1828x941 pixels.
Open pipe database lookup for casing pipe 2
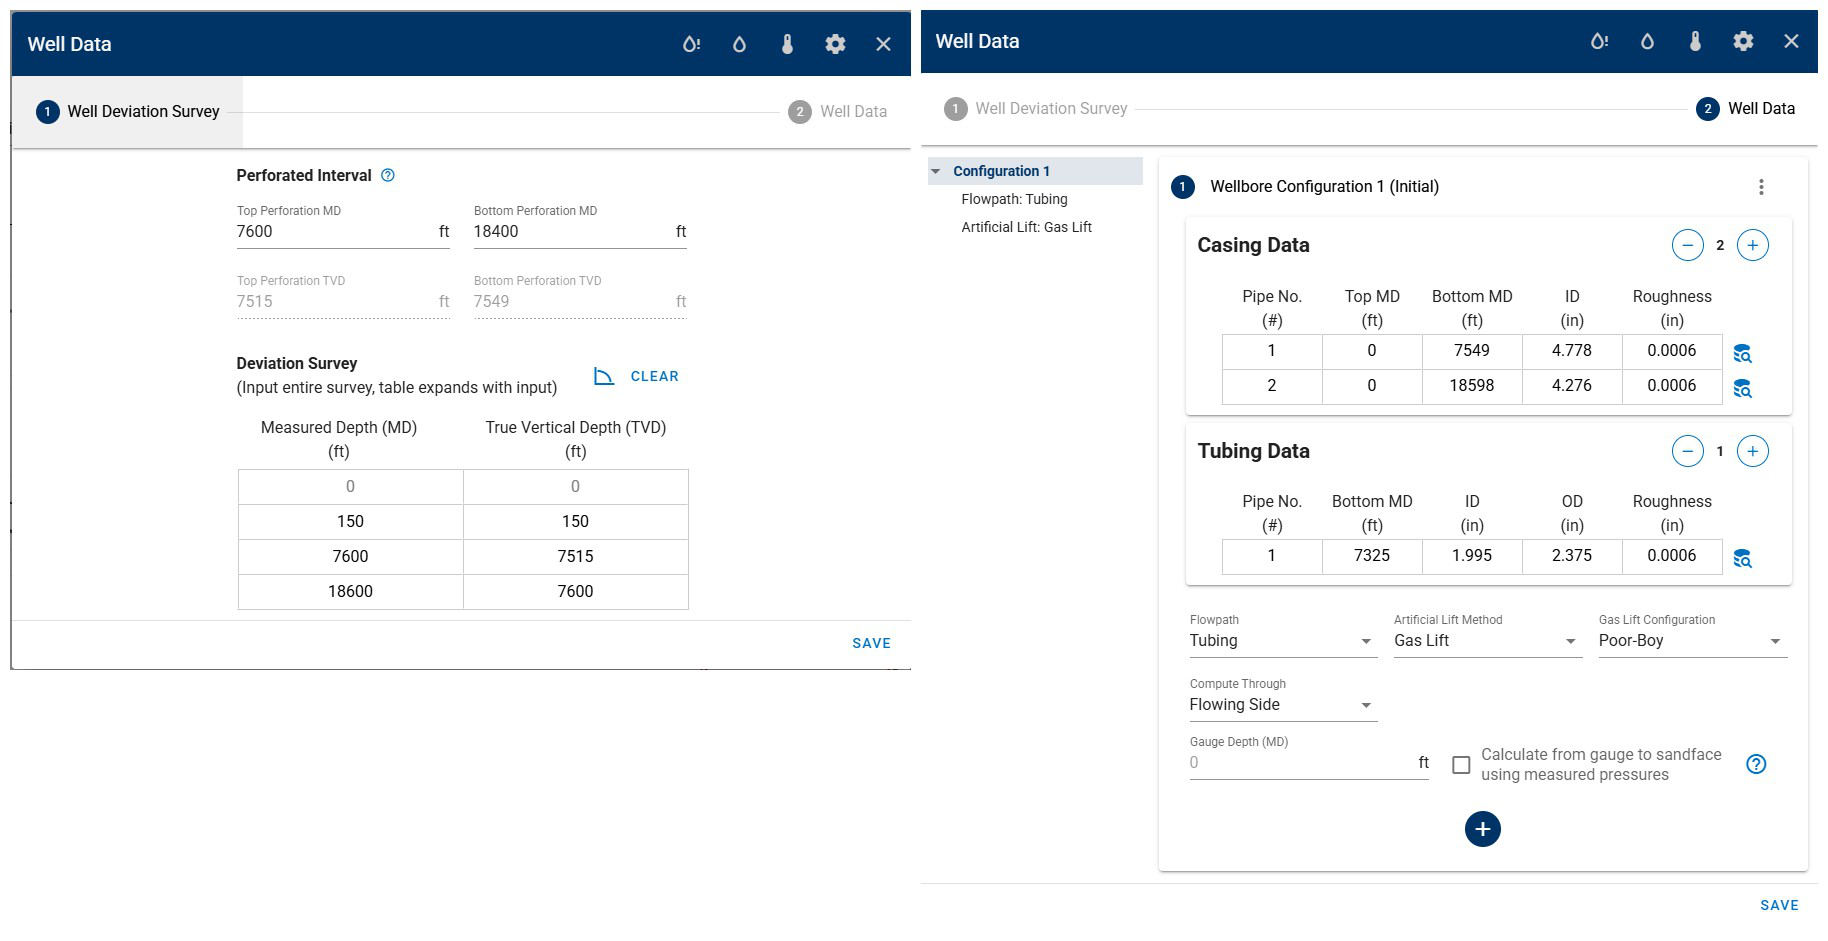coord(1742,388)
